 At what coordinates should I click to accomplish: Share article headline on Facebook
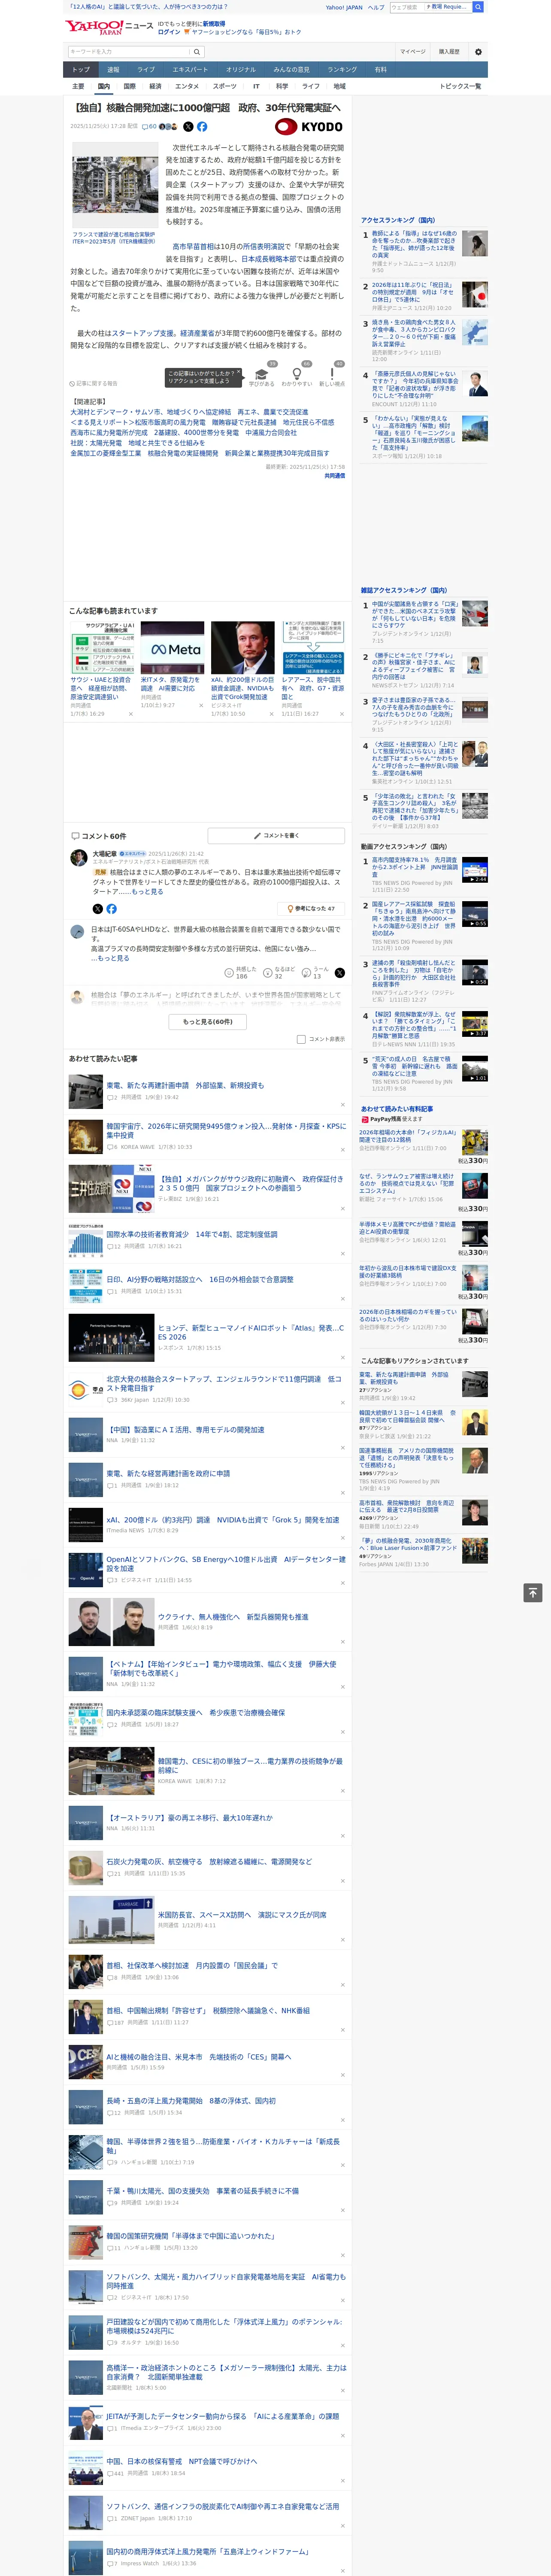tap(202, 127)
